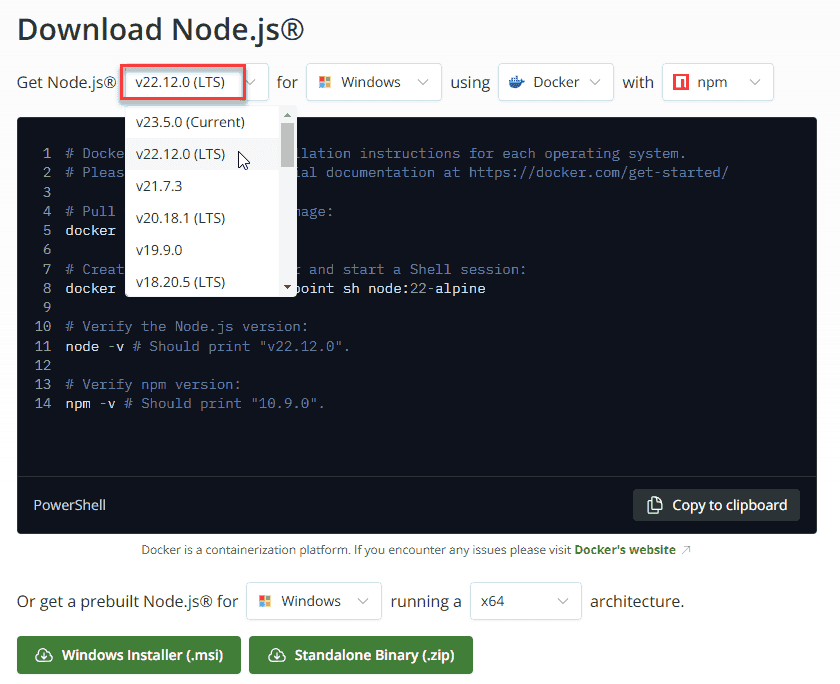Click the "# Verify npm version:" comment line
The height and width of the screenshot is (684, 840).
[153, 385]
